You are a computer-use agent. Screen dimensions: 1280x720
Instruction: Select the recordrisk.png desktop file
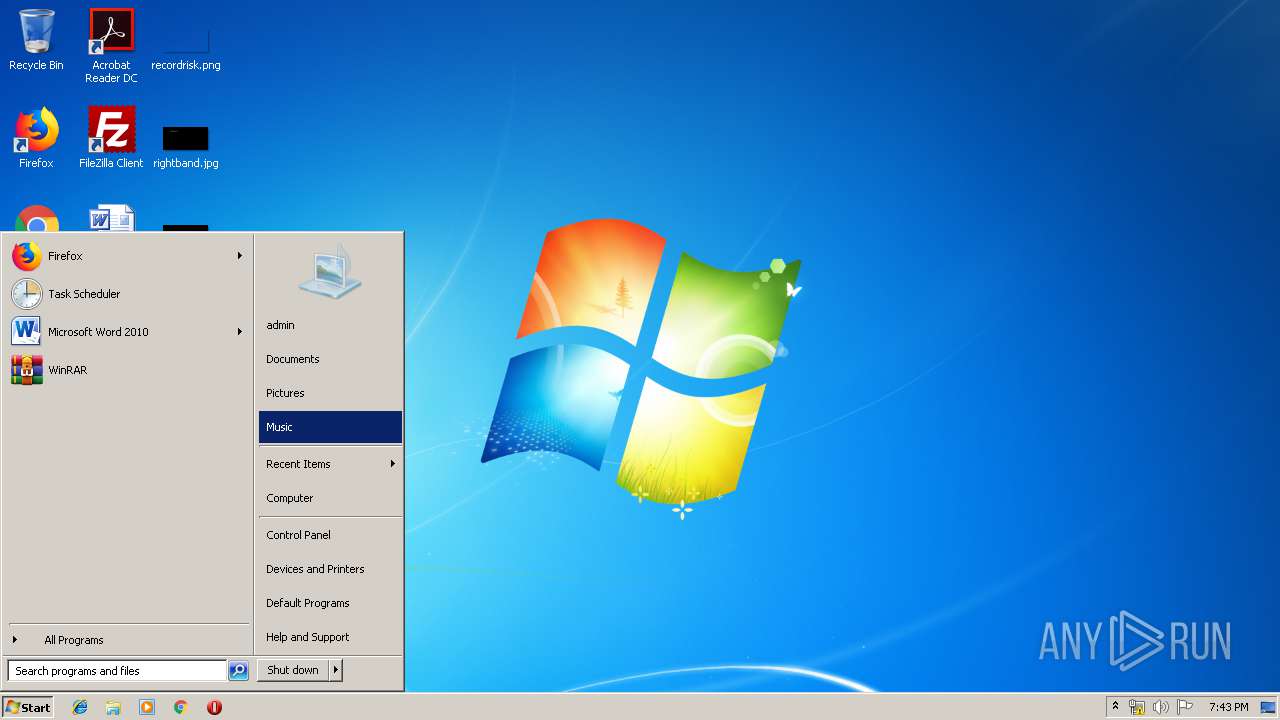pyautogui.click(x=186, y=46)
